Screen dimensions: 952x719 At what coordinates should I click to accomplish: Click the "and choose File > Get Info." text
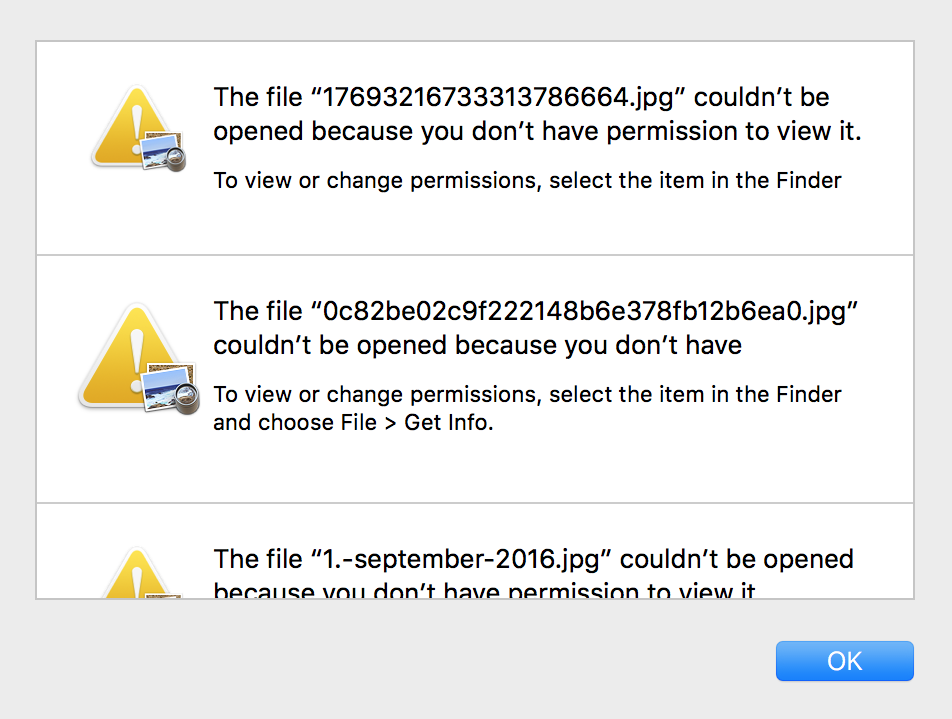click(353, 423)
